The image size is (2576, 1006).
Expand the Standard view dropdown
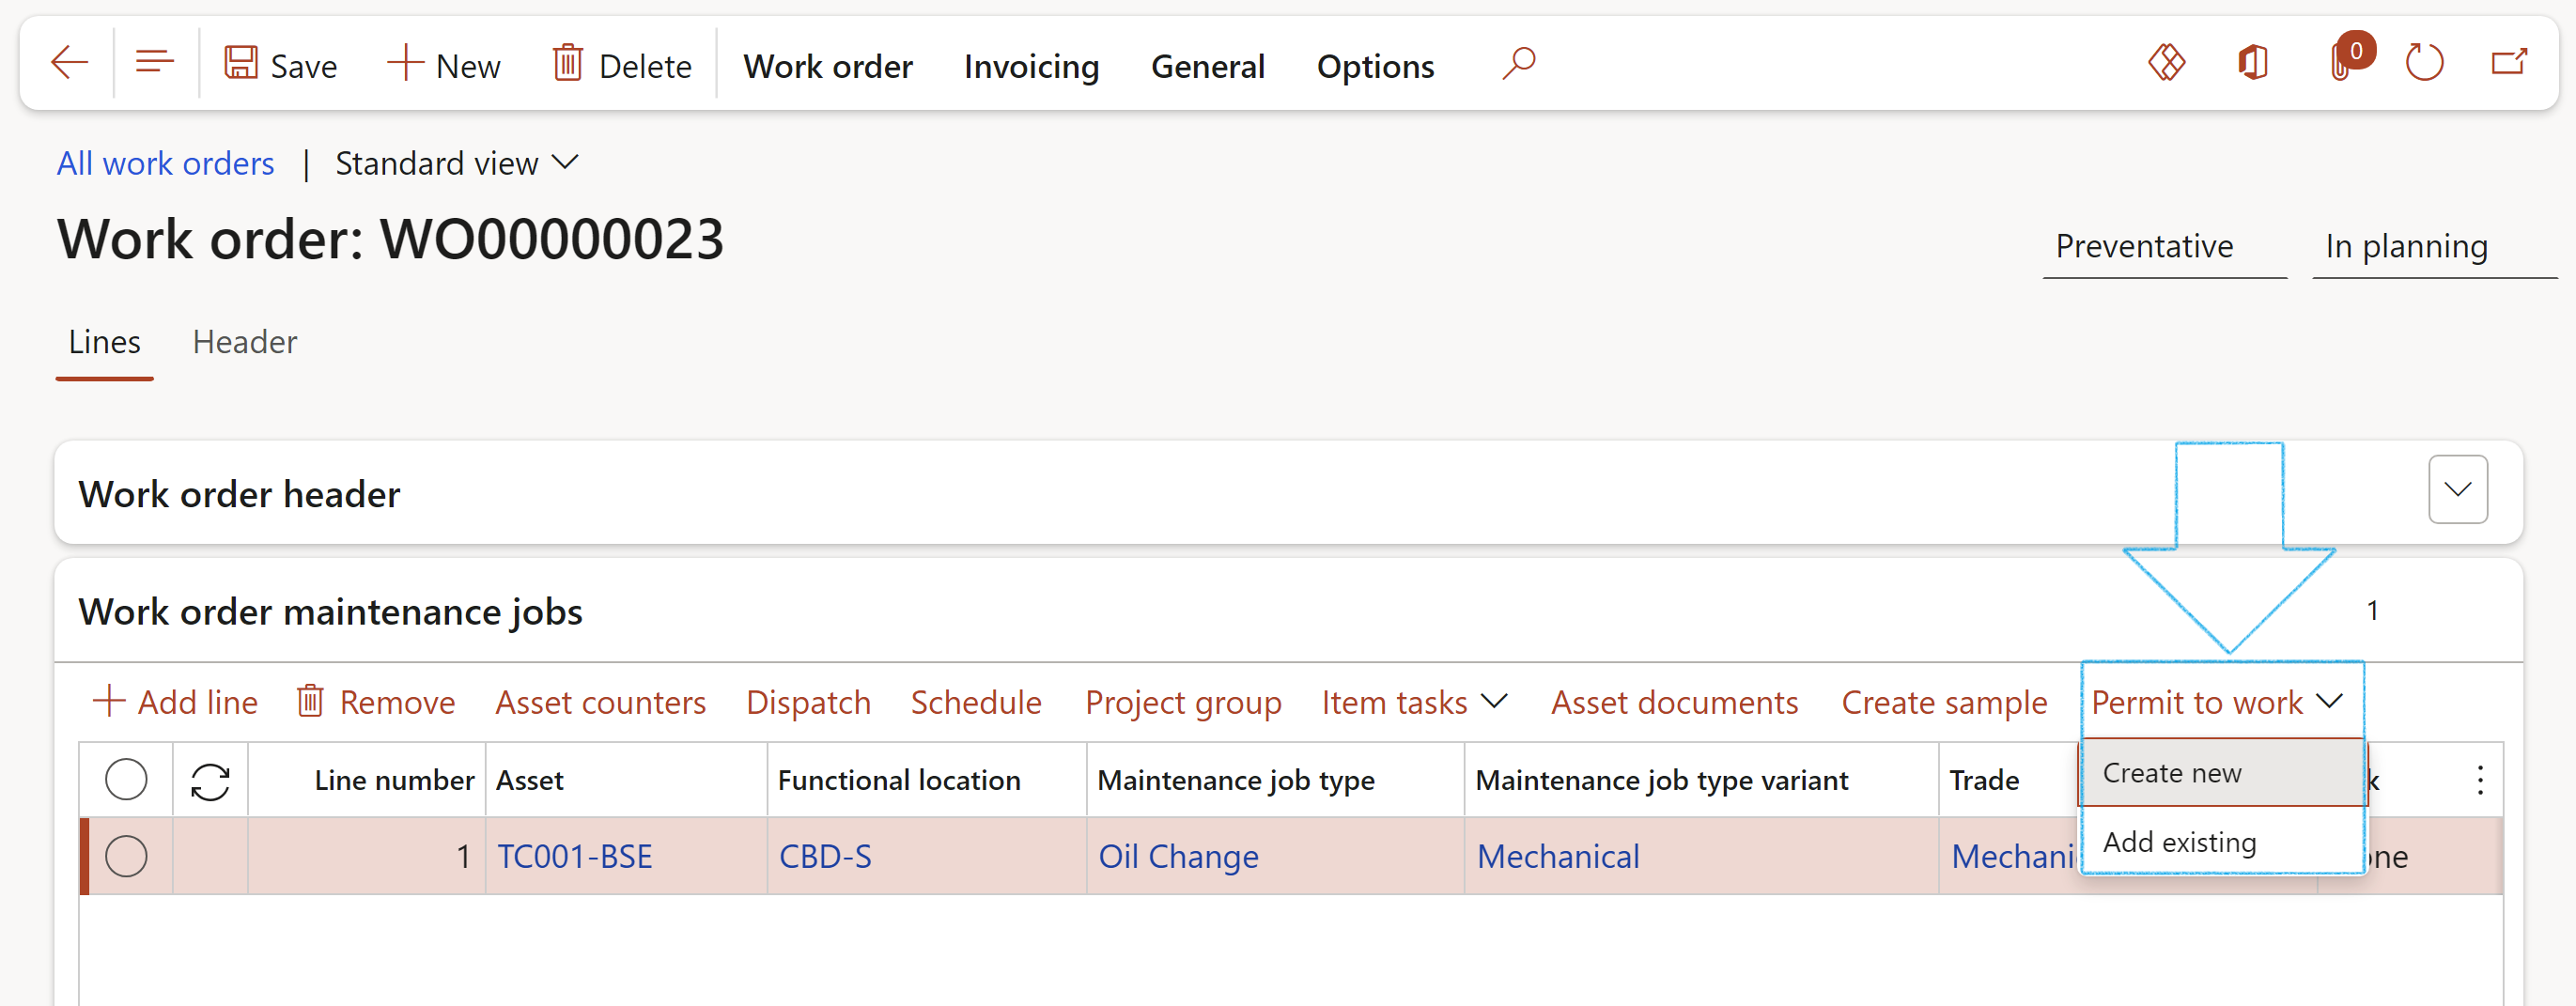[456, 163]
